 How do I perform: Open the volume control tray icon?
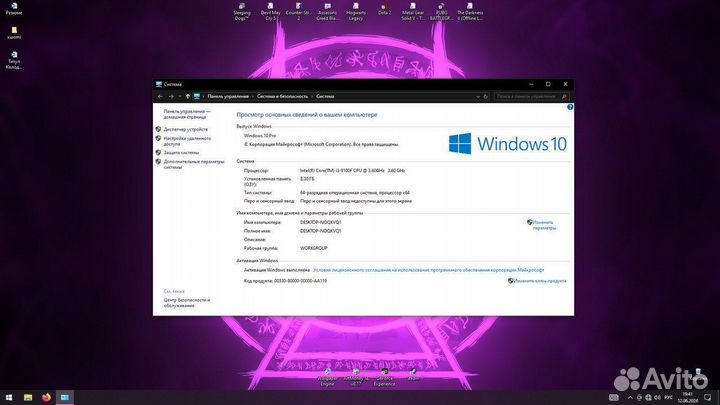(x=657, y=397)
